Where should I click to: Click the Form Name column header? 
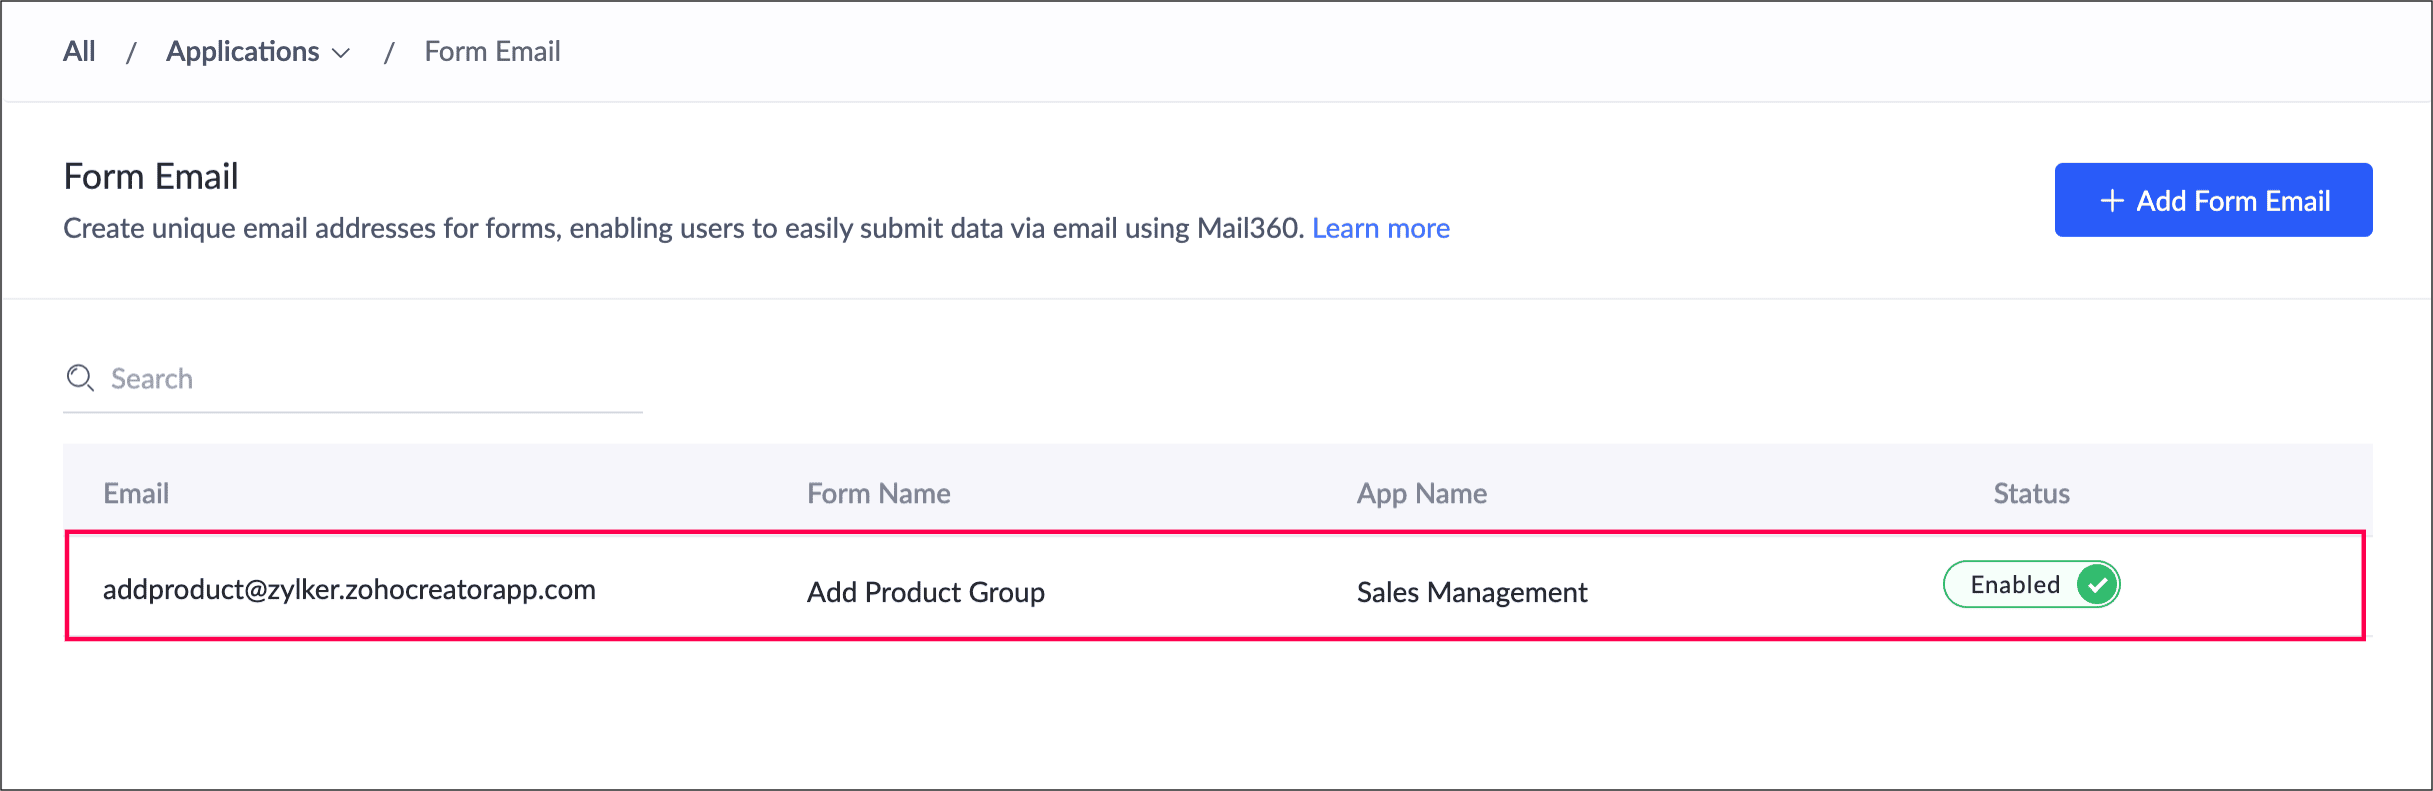point(878,493)
